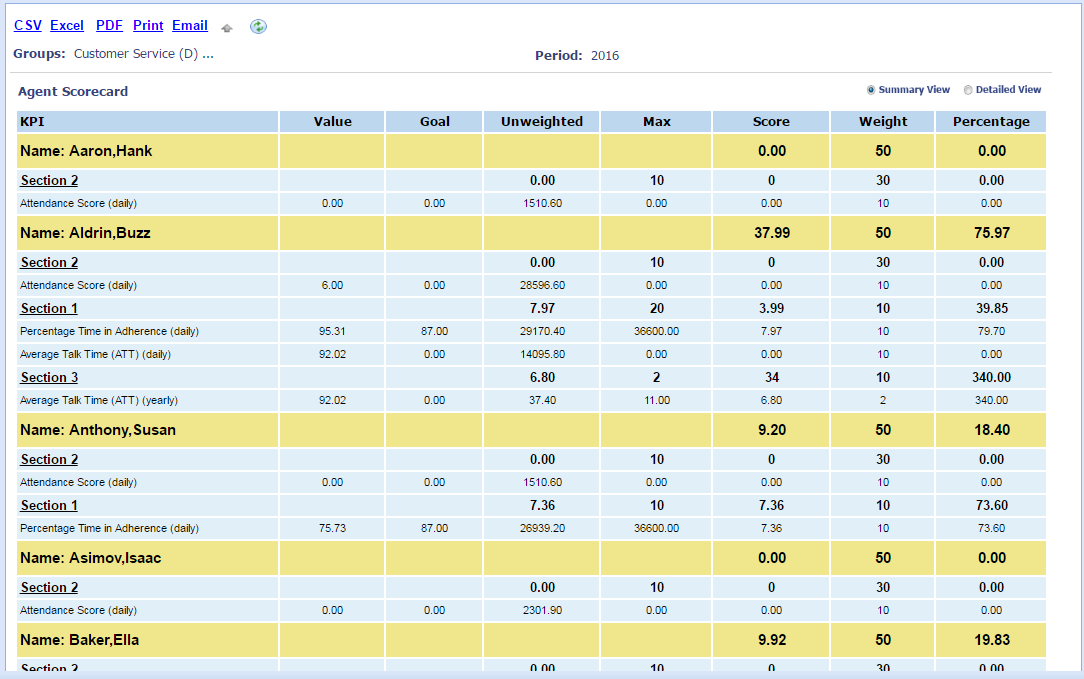Export the scorecard as CSV

pos(28,26)
